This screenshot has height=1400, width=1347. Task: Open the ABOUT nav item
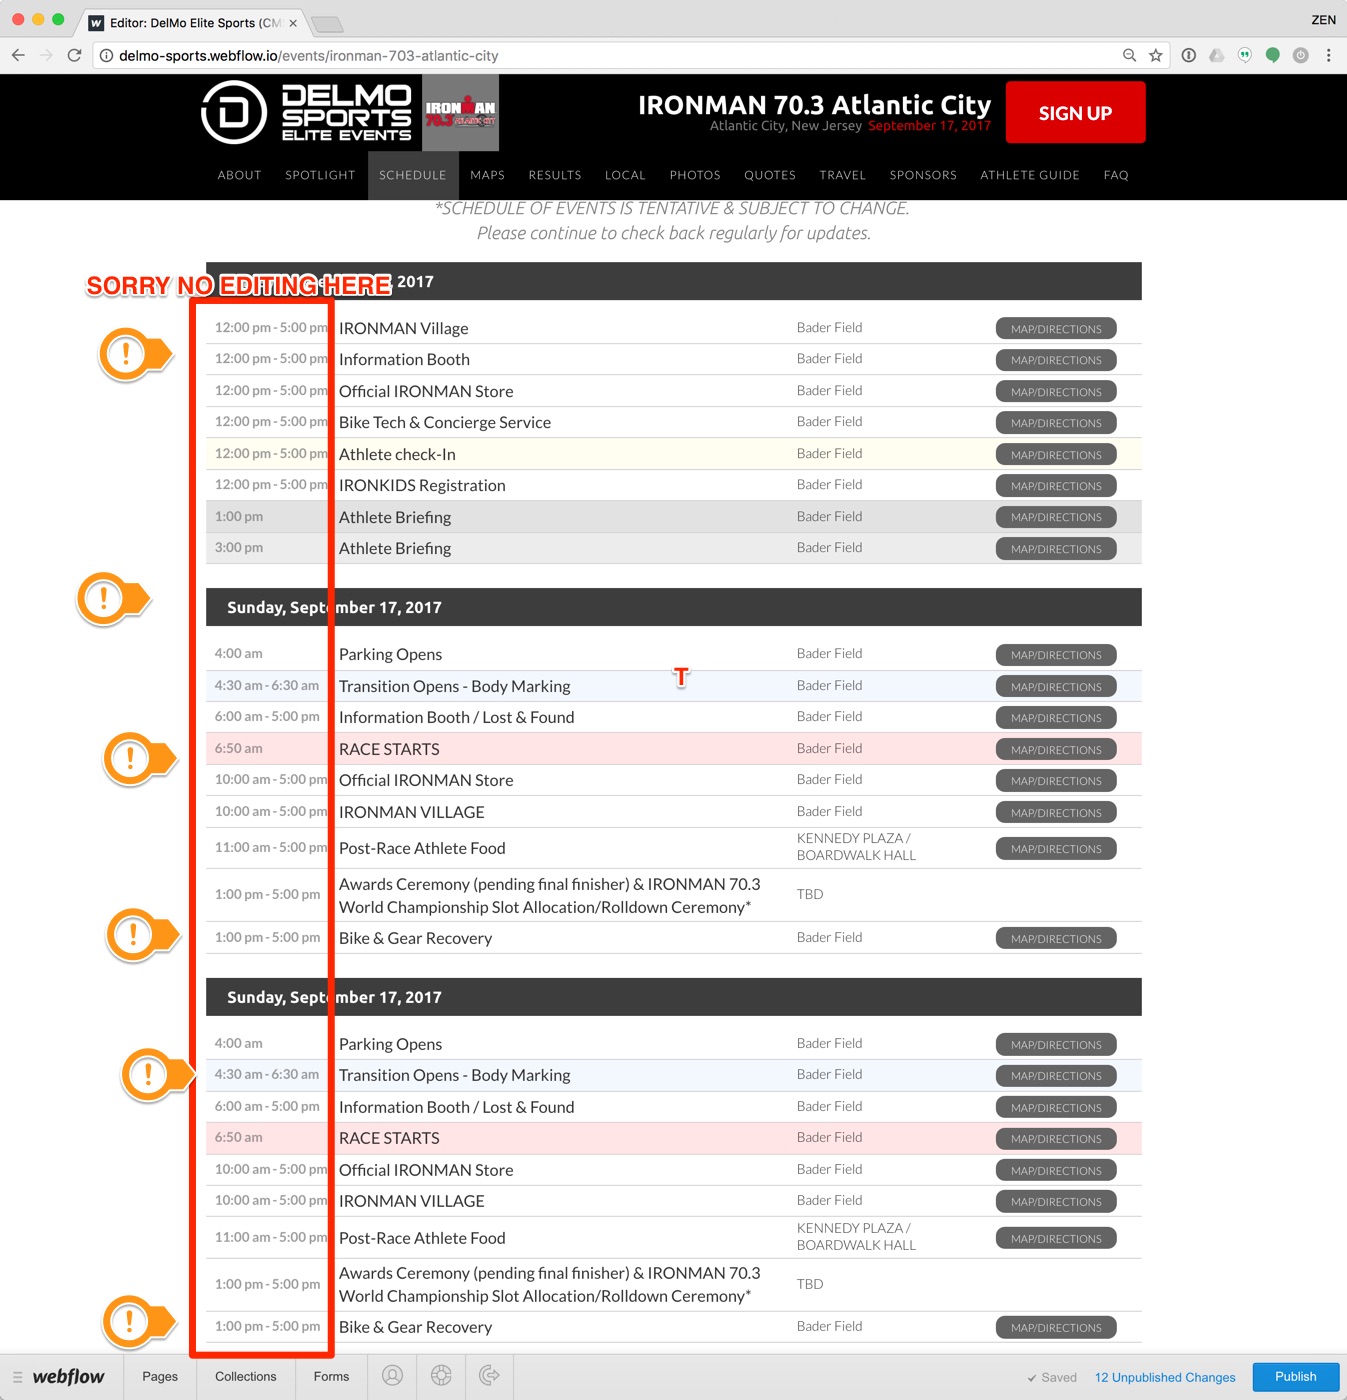pyautogui.click(x=239, y=175)
